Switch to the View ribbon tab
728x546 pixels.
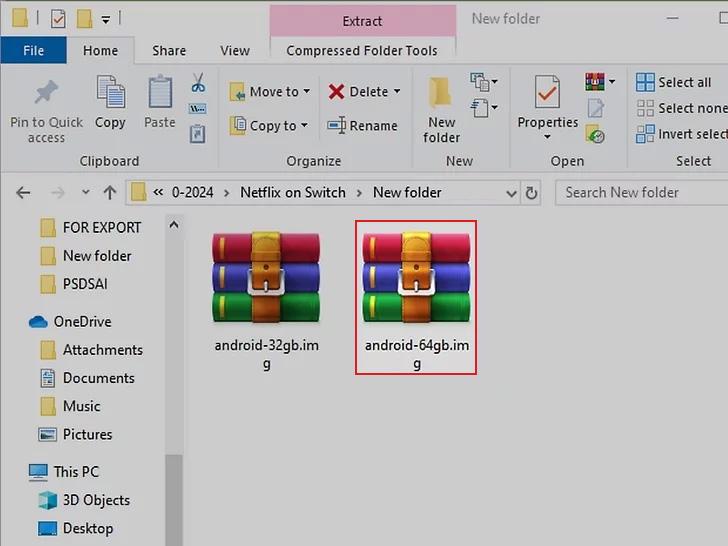tap(235, 50)
